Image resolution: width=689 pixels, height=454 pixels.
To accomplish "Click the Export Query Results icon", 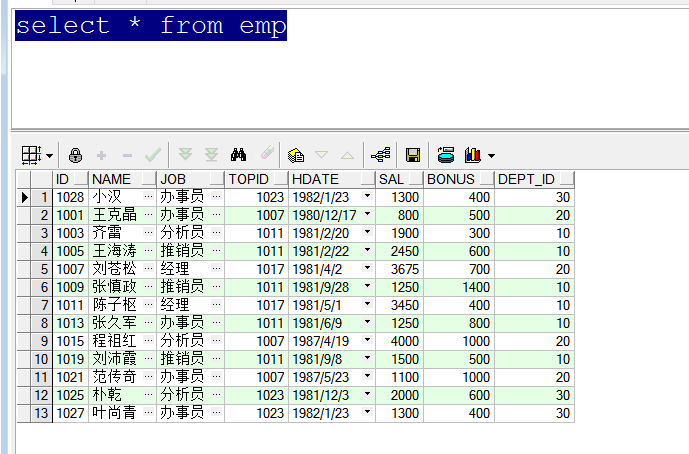I will (x=446, y=155).
